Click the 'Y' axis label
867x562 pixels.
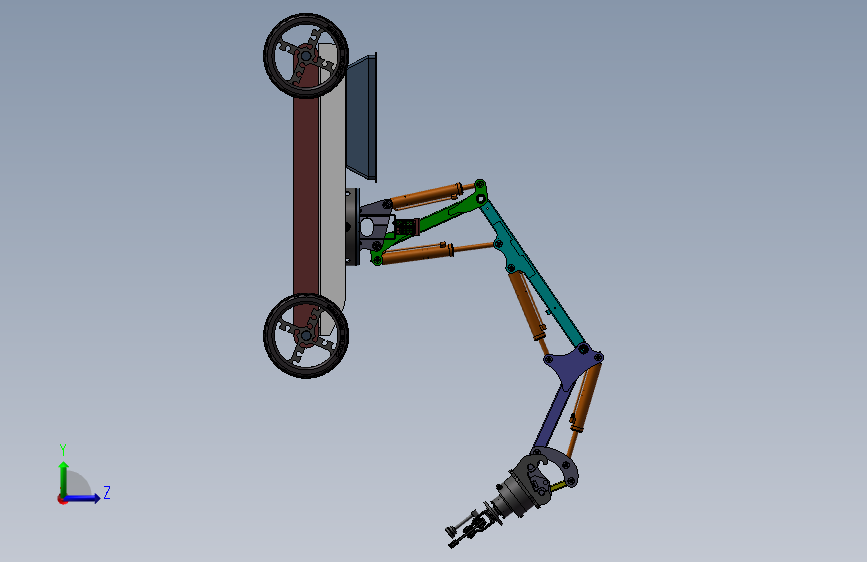[x=63, y=449]
